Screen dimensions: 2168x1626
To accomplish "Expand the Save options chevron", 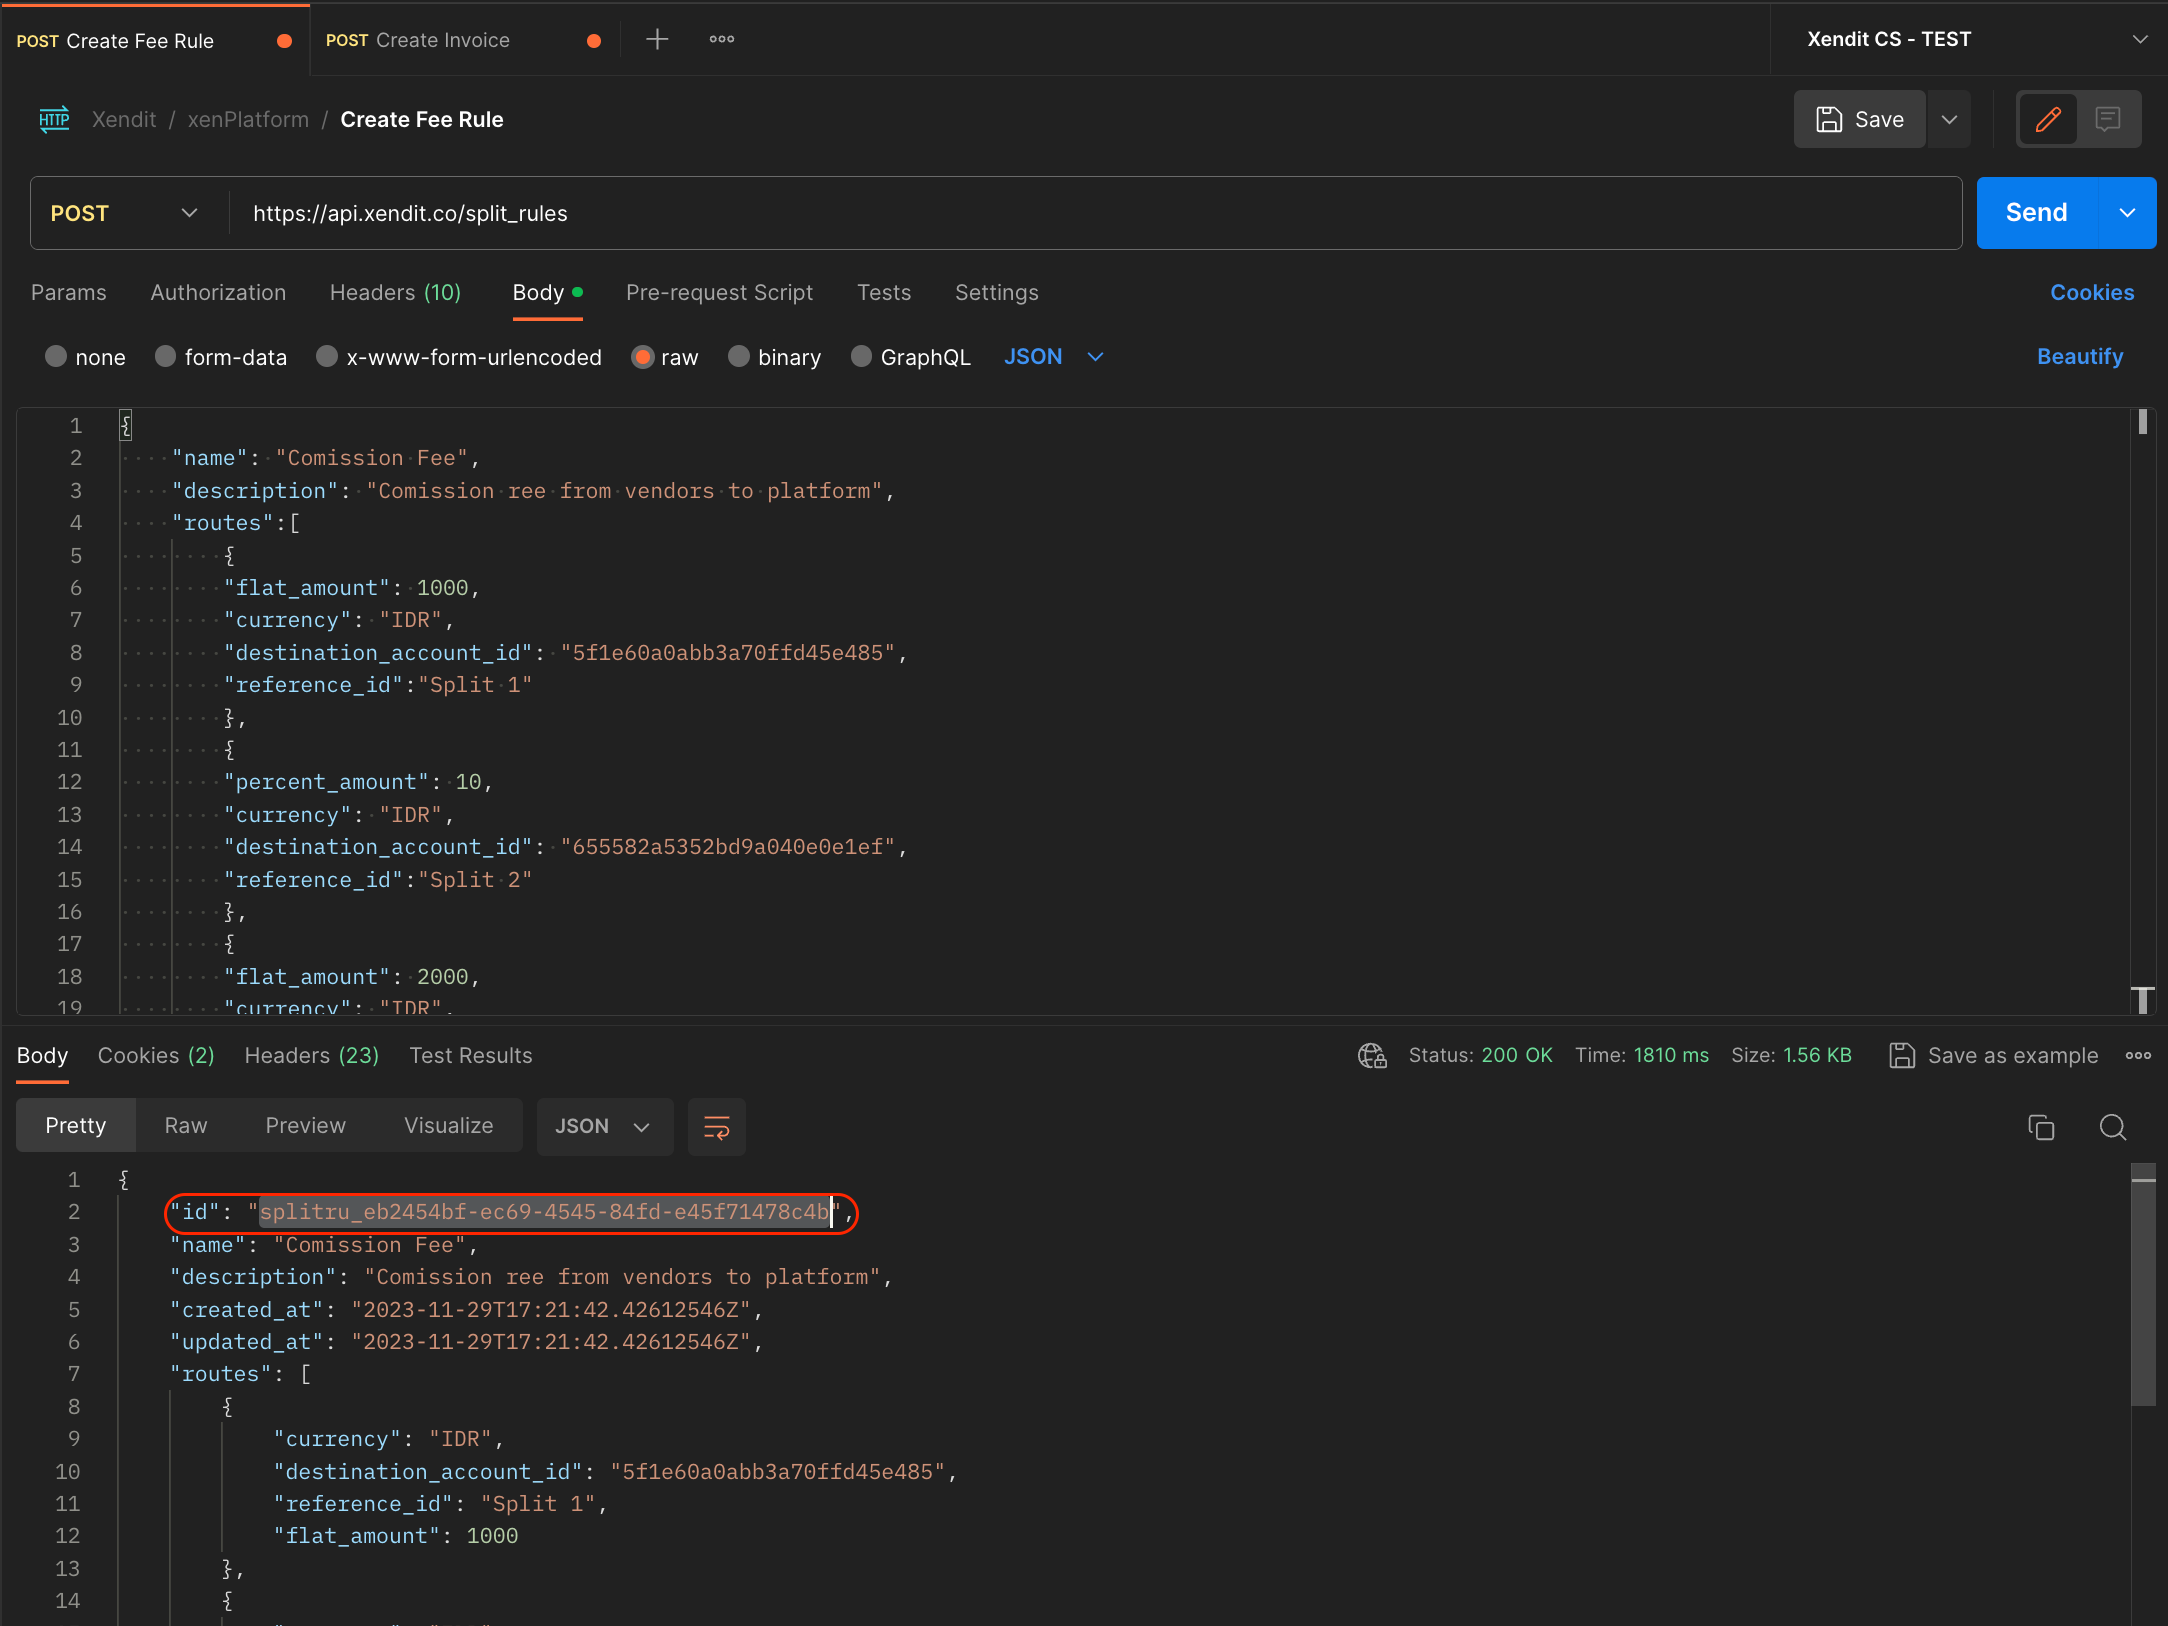I will (1949, 119).
